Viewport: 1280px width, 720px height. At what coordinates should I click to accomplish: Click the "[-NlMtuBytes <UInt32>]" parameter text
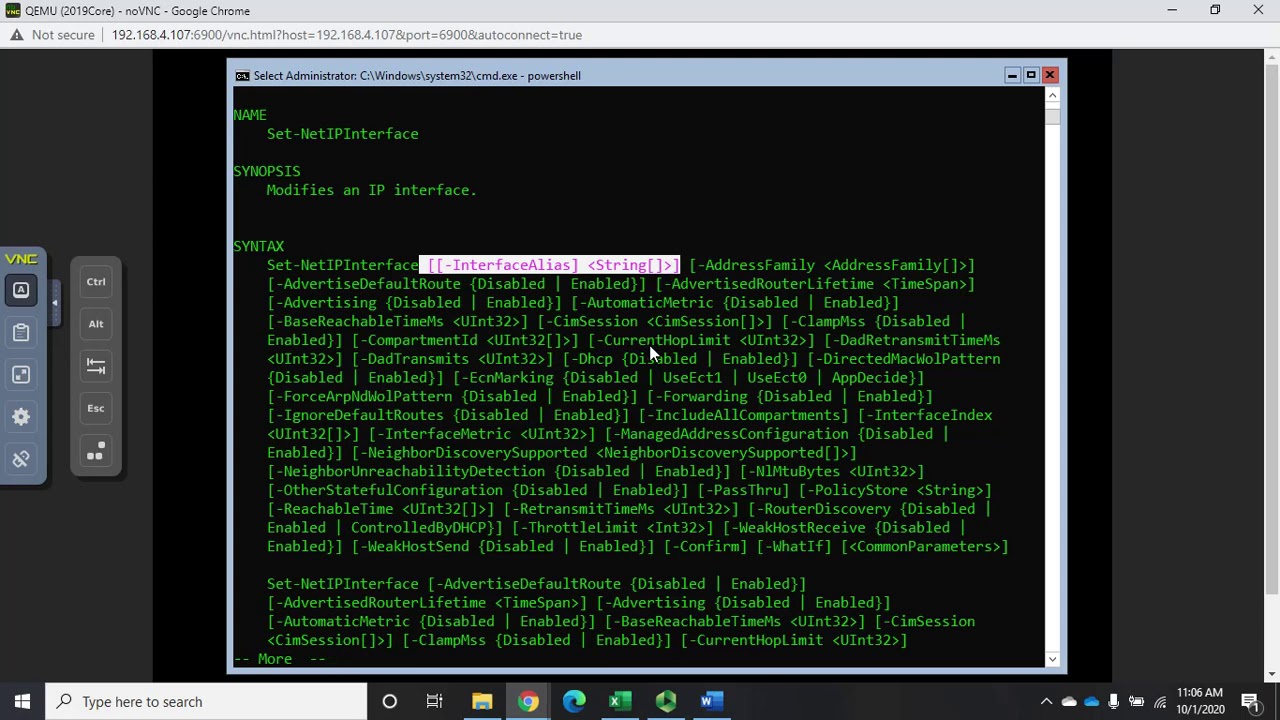[x=832, y=471]
